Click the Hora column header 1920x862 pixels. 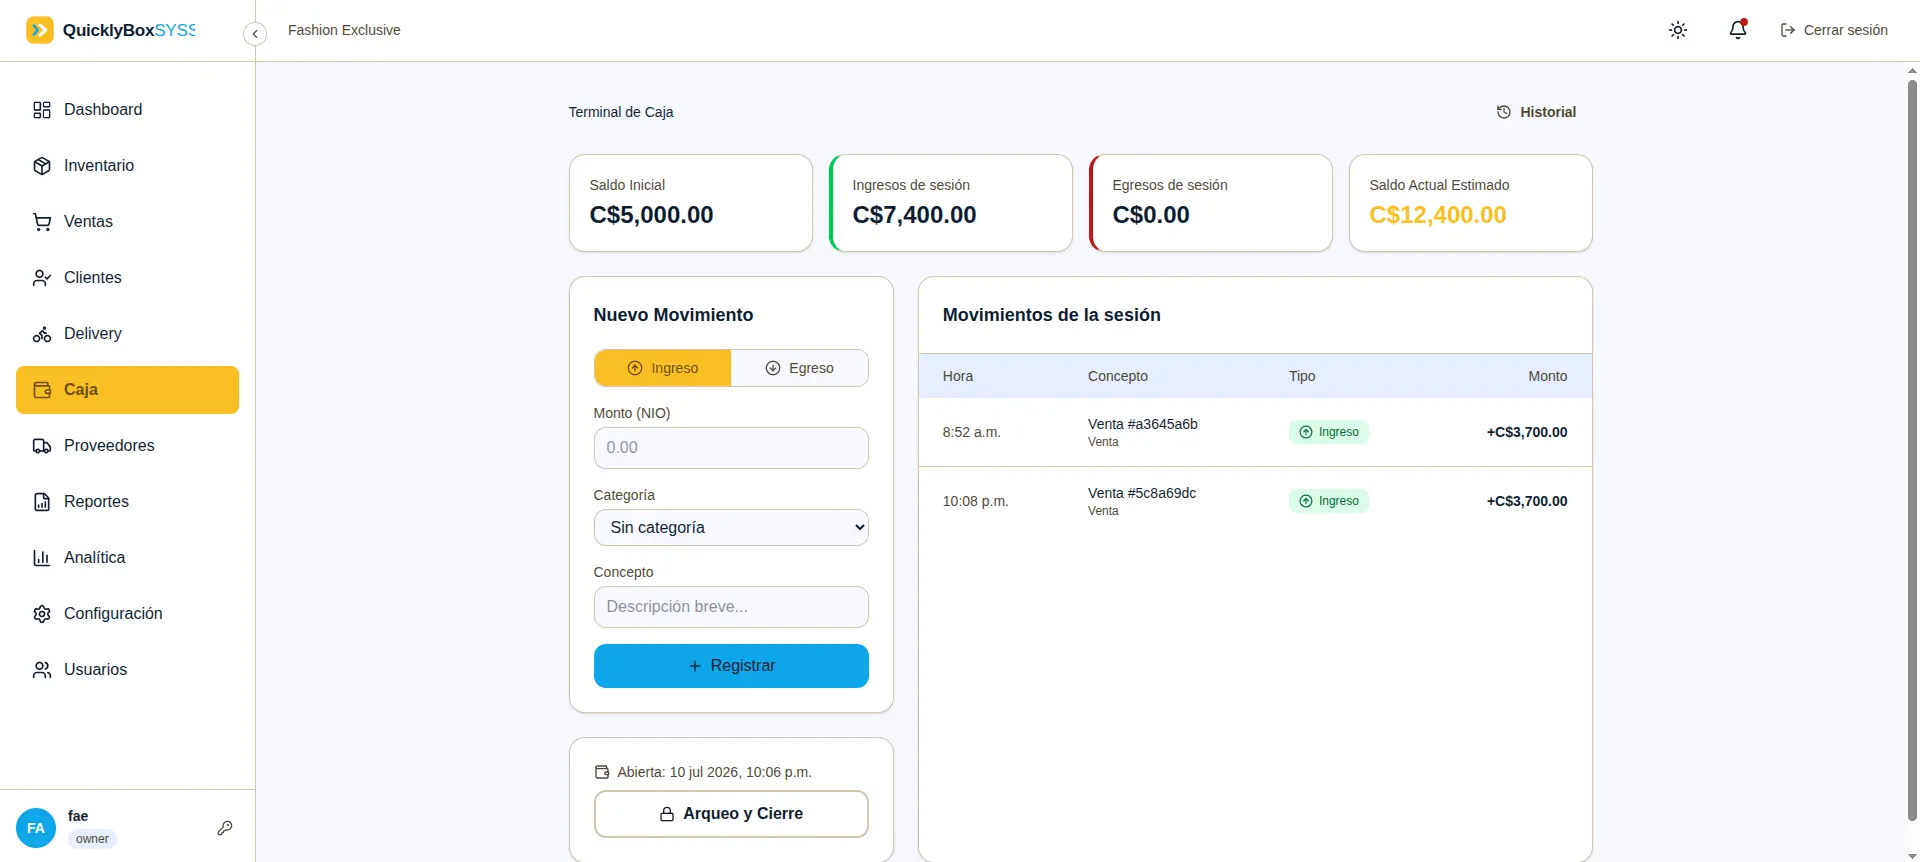pos(958,376)
